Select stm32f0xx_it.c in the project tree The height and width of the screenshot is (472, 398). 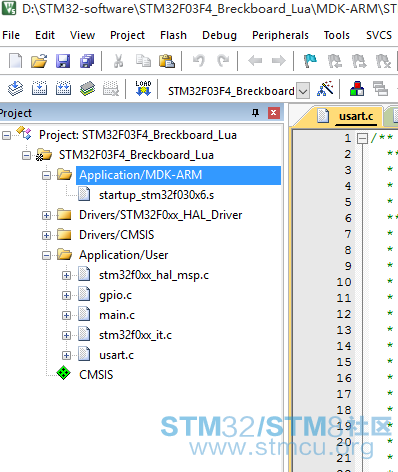coord(135,335)
